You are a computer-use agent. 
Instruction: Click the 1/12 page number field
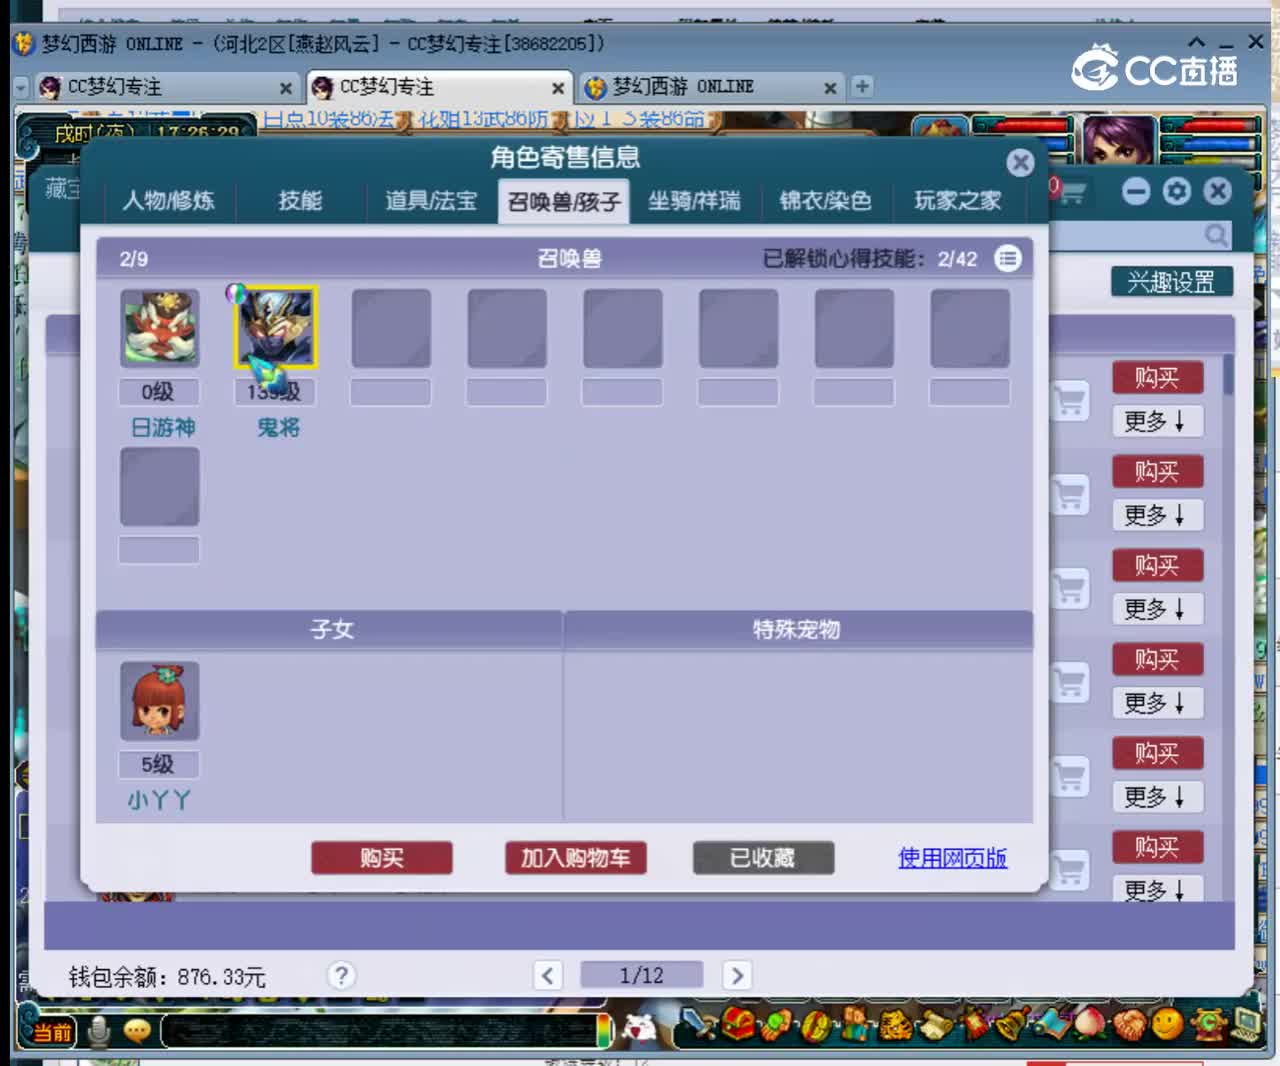pyautogui.click(x=641, y=975)
